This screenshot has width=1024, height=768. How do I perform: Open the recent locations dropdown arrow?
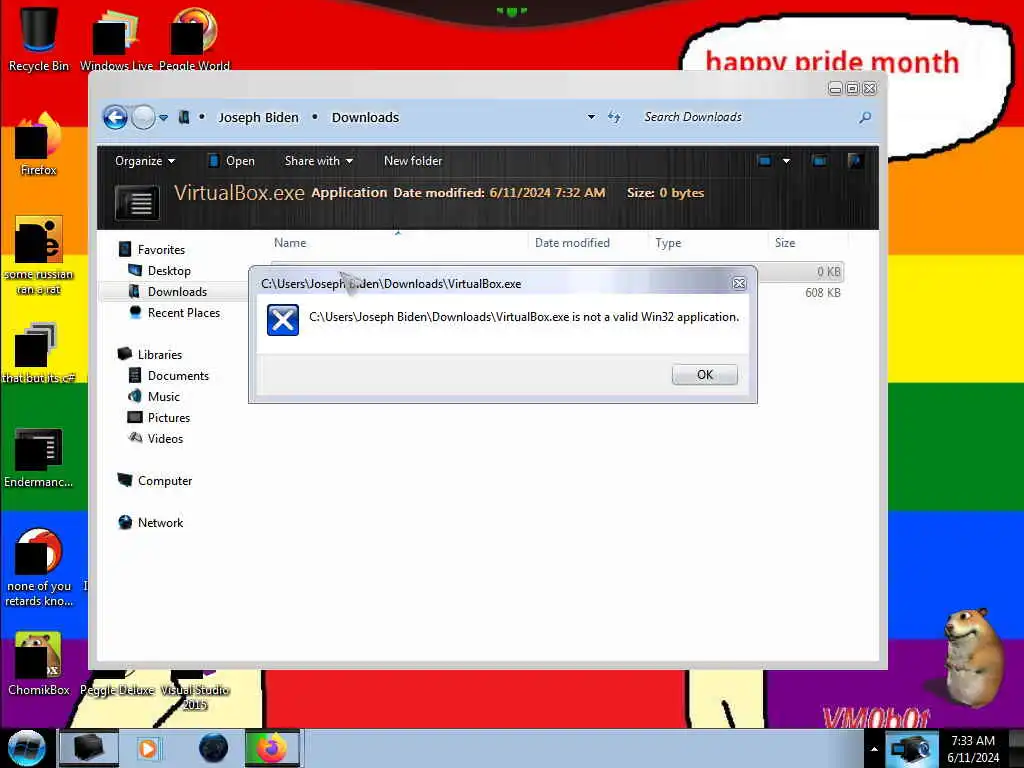(x=163, y=118)
